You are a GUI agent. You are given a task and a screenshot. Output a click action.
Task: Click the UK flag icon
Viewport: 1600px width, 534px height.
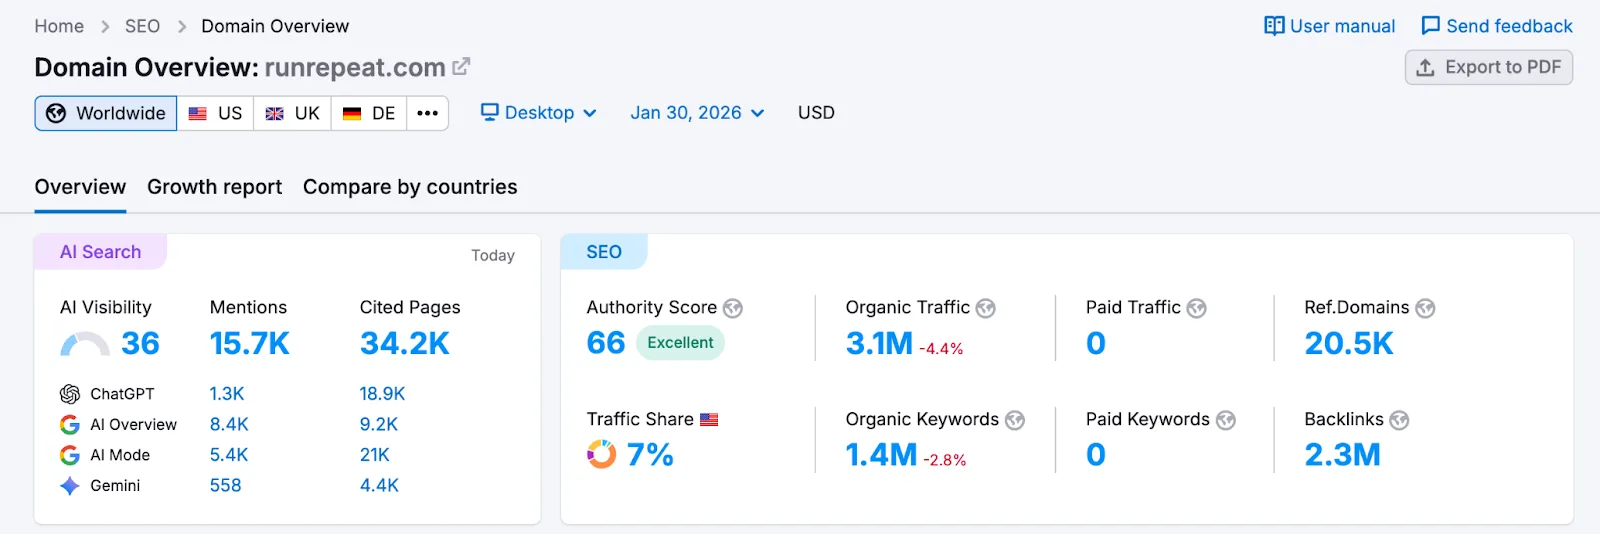pos(274,113)
